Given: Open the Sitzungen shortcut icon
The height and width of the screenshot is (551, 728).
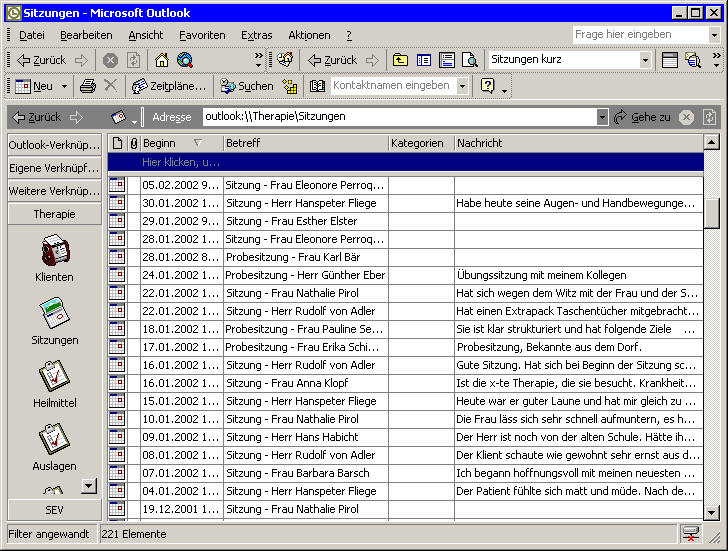Looking at the screenshot, I should (x=55, y=313).
